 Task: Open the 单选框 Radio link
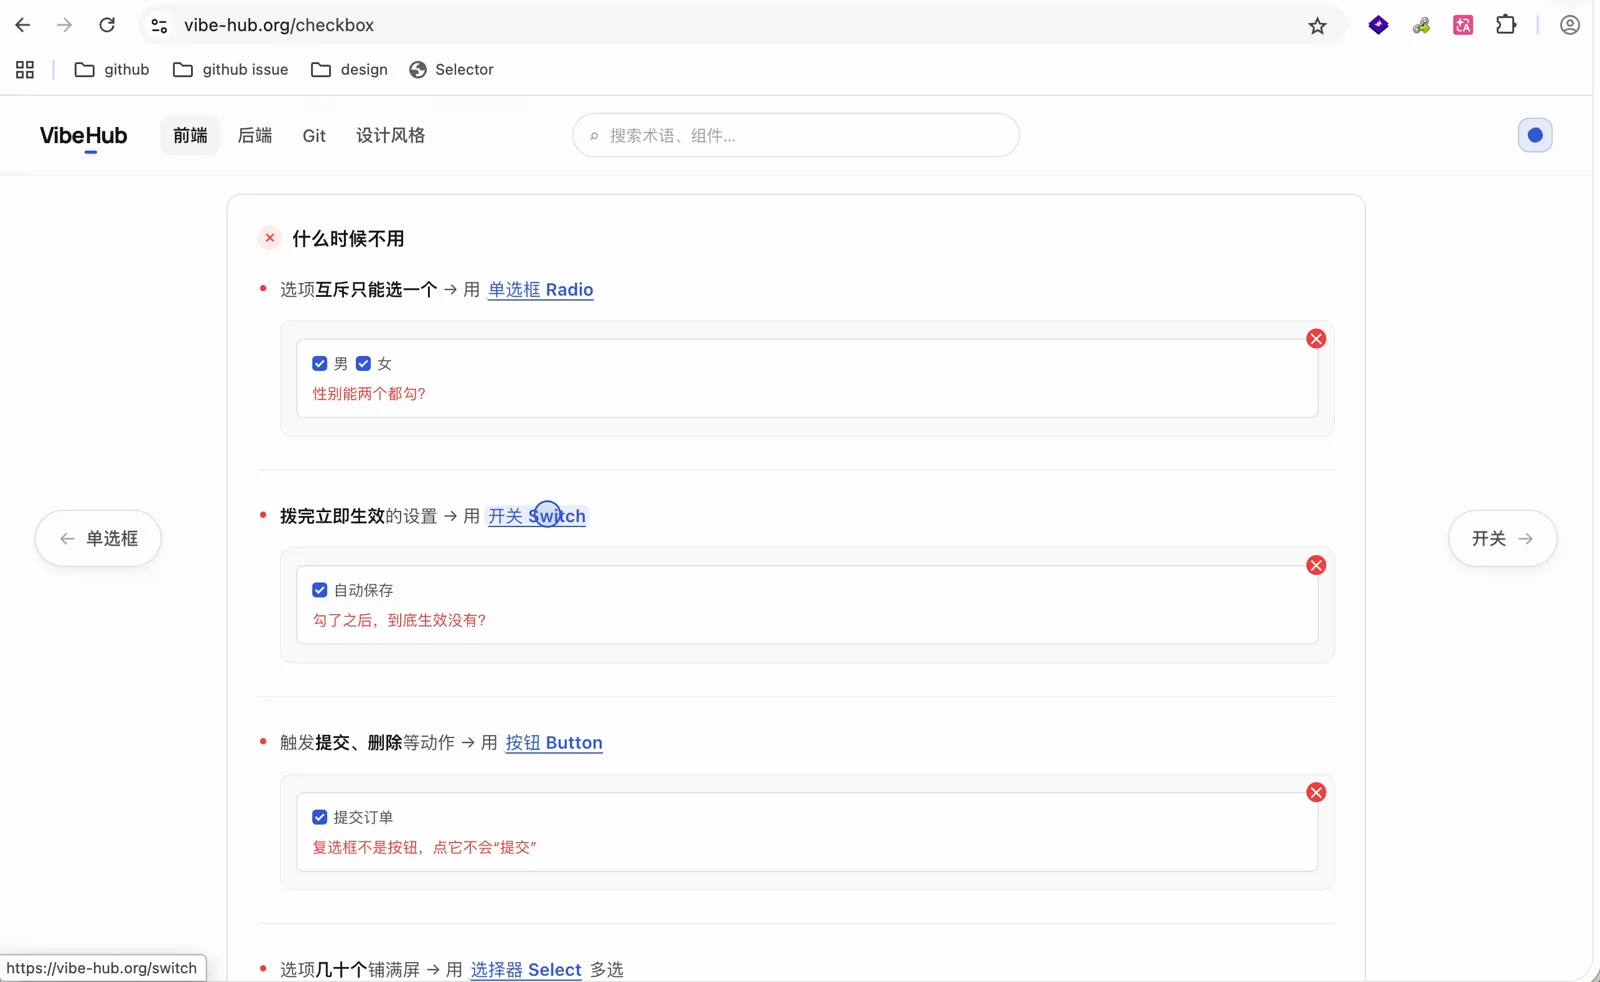pos(541,289)
